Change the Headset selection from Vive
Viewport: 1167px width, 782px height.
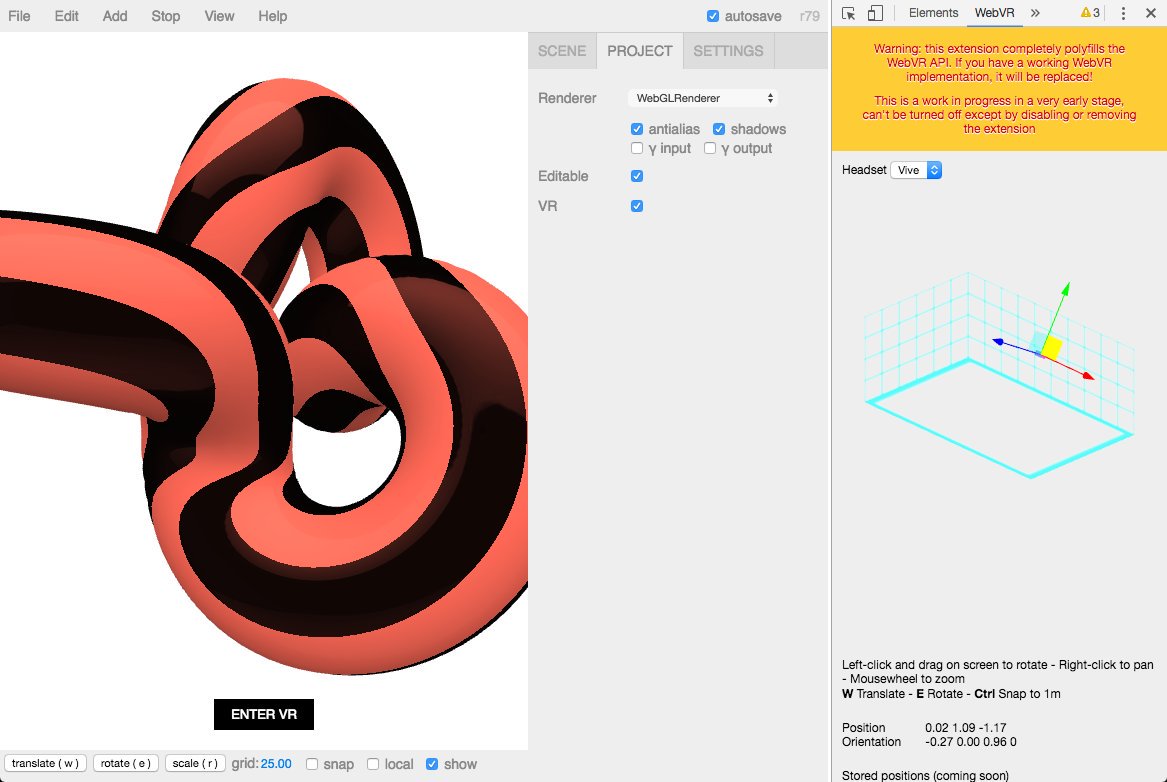pyautogui.click(x=916, y=169)
